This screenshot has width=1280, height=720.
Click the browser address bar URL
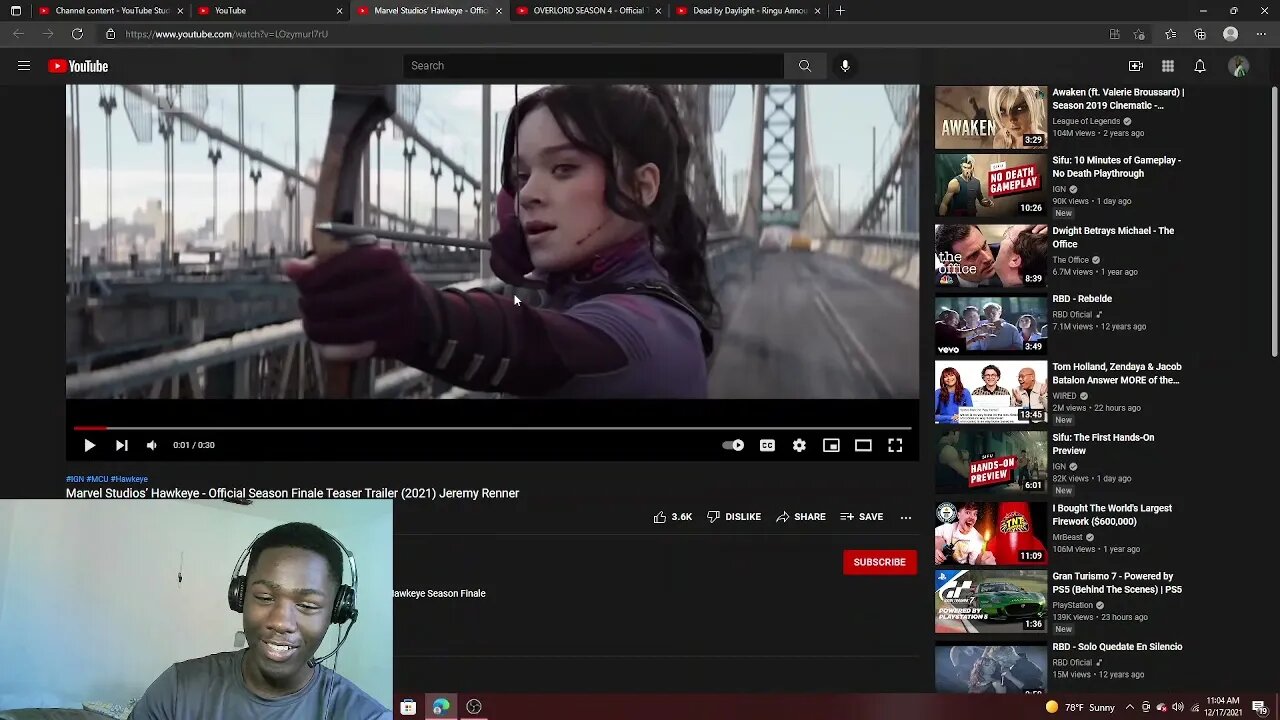(227, 34)
